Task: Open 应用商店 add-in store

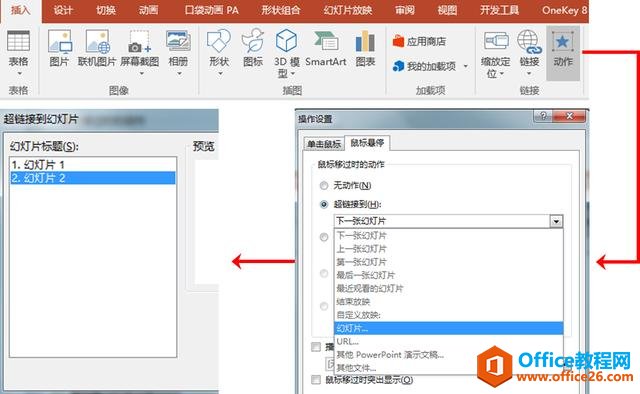Action: pyautogui.click(x=419, y=41)
